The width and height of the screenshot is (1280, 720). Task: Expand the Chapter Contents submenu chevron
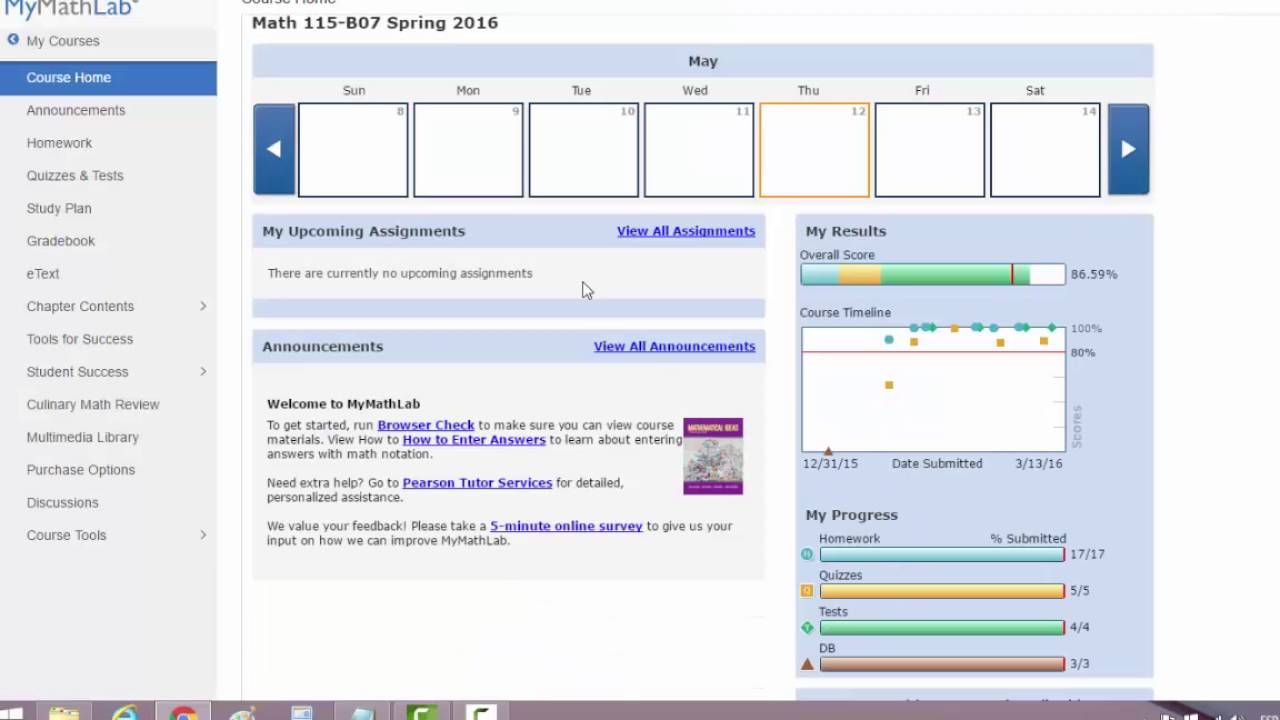coord(203,306)
